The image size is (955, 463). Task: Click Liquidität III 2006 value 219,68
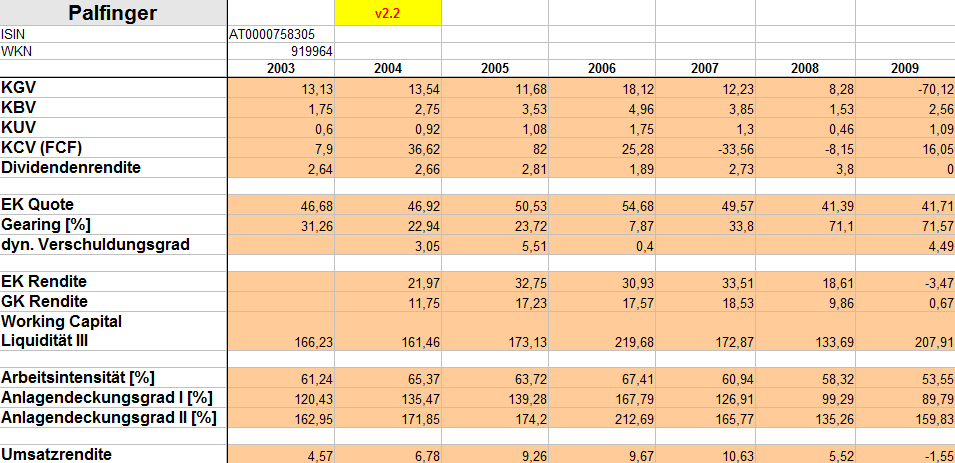[602, 331]
